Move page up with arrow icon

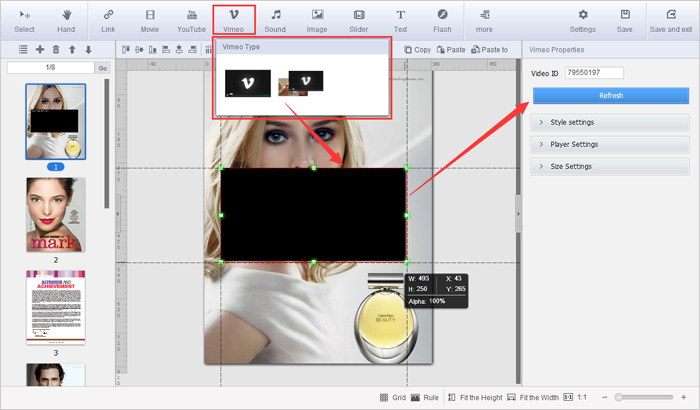coord(72,50)
